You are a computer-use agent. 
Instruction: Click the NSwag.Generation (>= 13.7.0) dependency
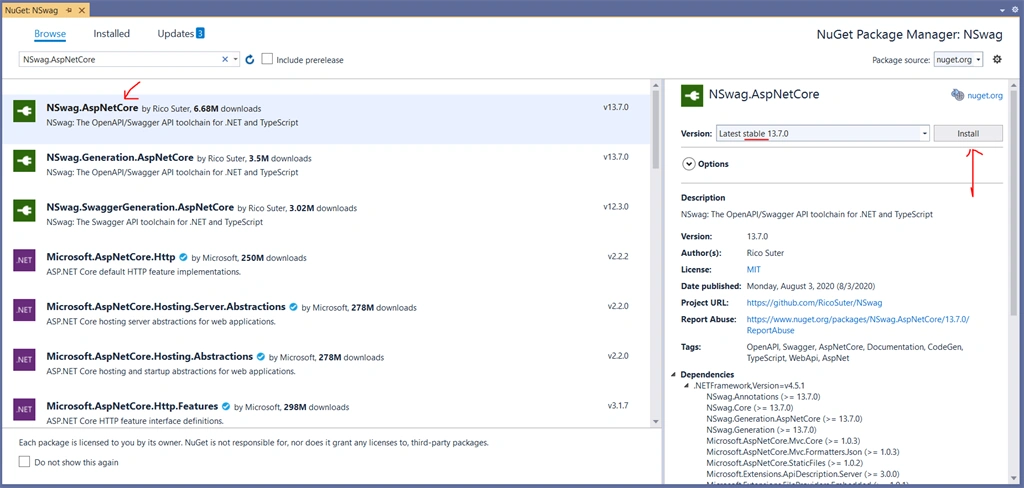pyautogui.click(x=761, y=430)
